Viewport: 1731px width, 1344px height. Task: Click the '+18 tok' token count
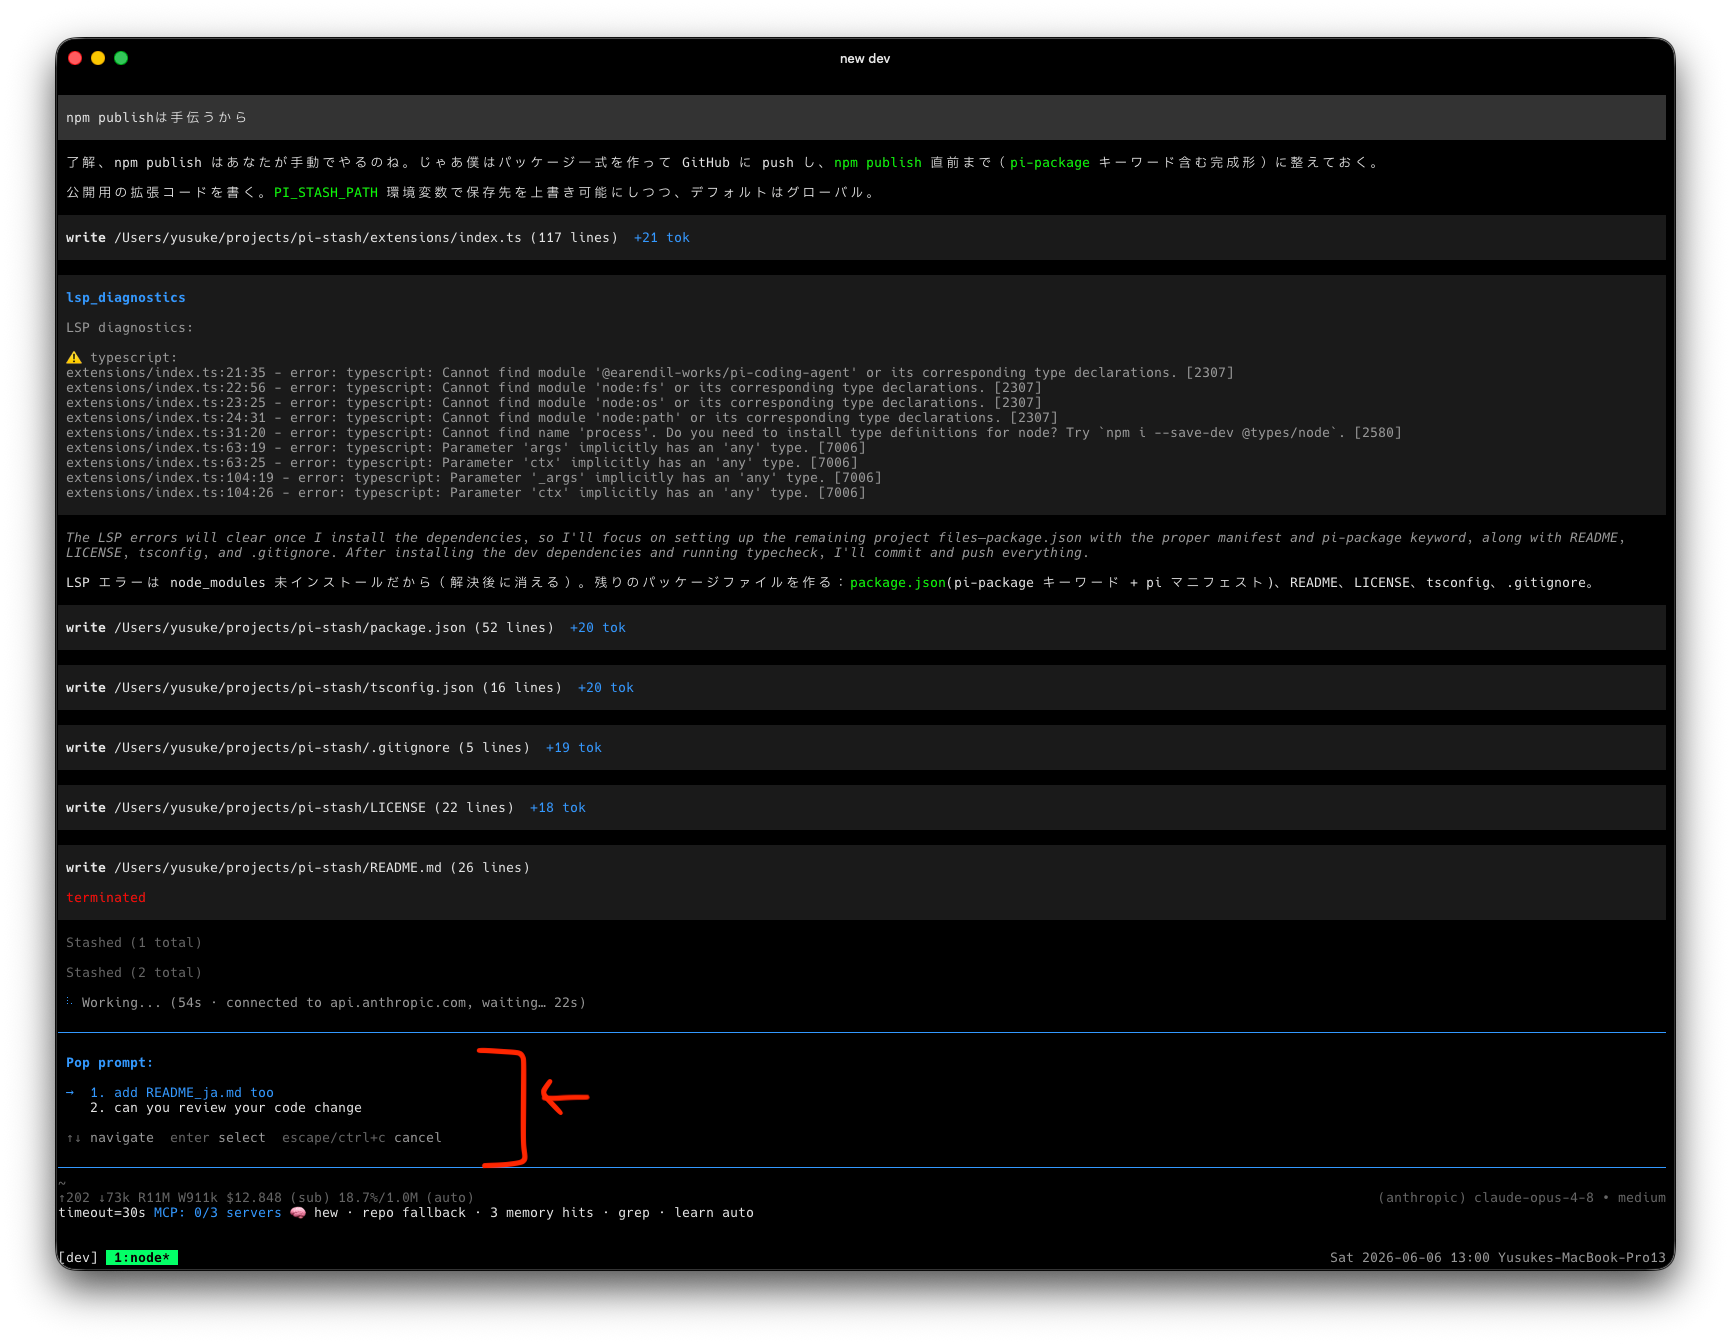558,807
